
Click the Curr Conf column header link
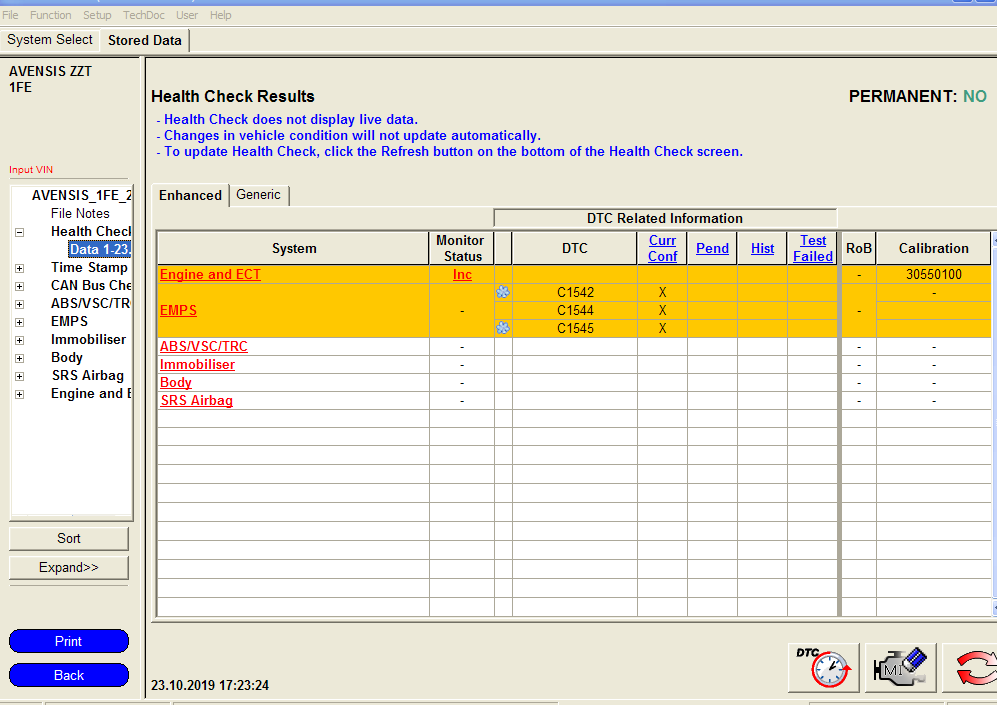(x=662, y=248)
